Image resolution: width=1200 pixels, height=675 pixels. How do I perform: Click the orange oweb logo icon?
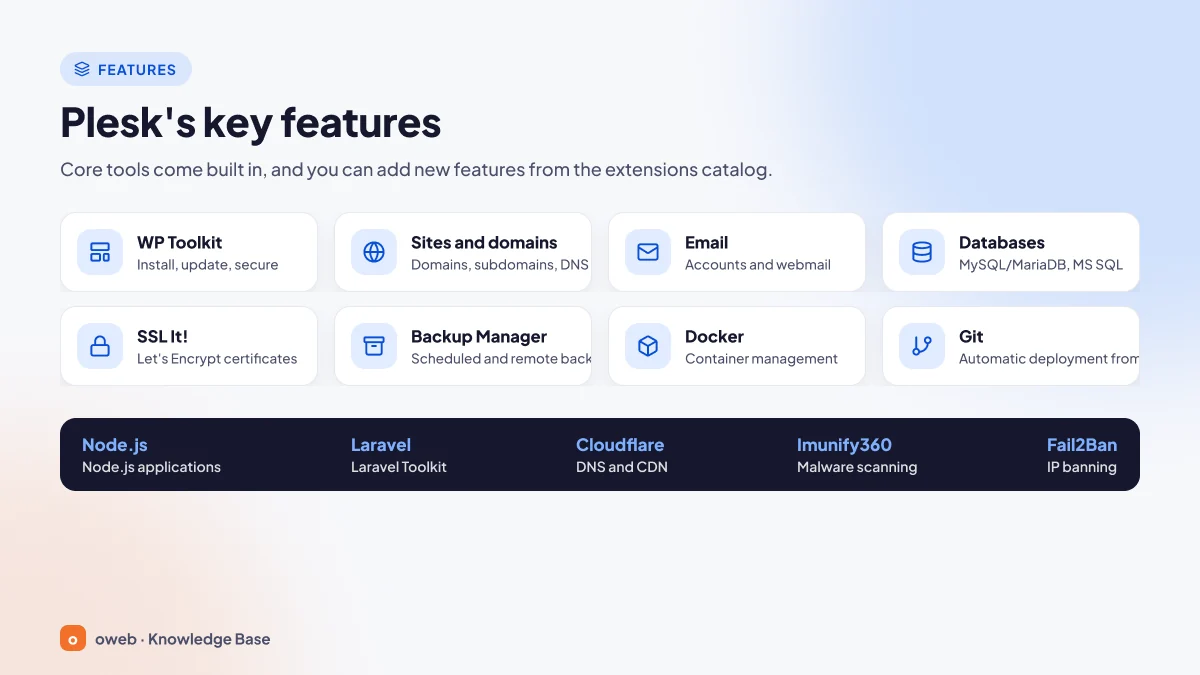click(73, 638)
